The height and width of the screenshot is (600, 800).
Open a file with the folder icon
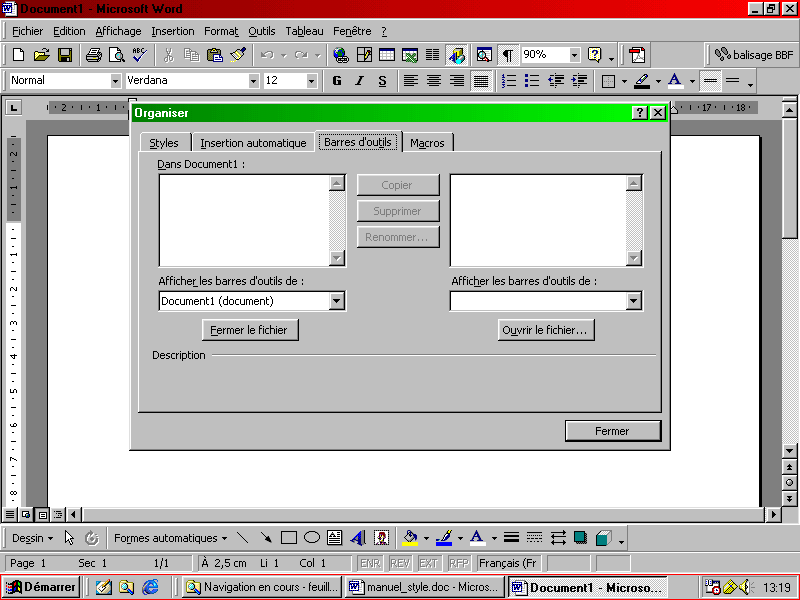pos(41,55)
